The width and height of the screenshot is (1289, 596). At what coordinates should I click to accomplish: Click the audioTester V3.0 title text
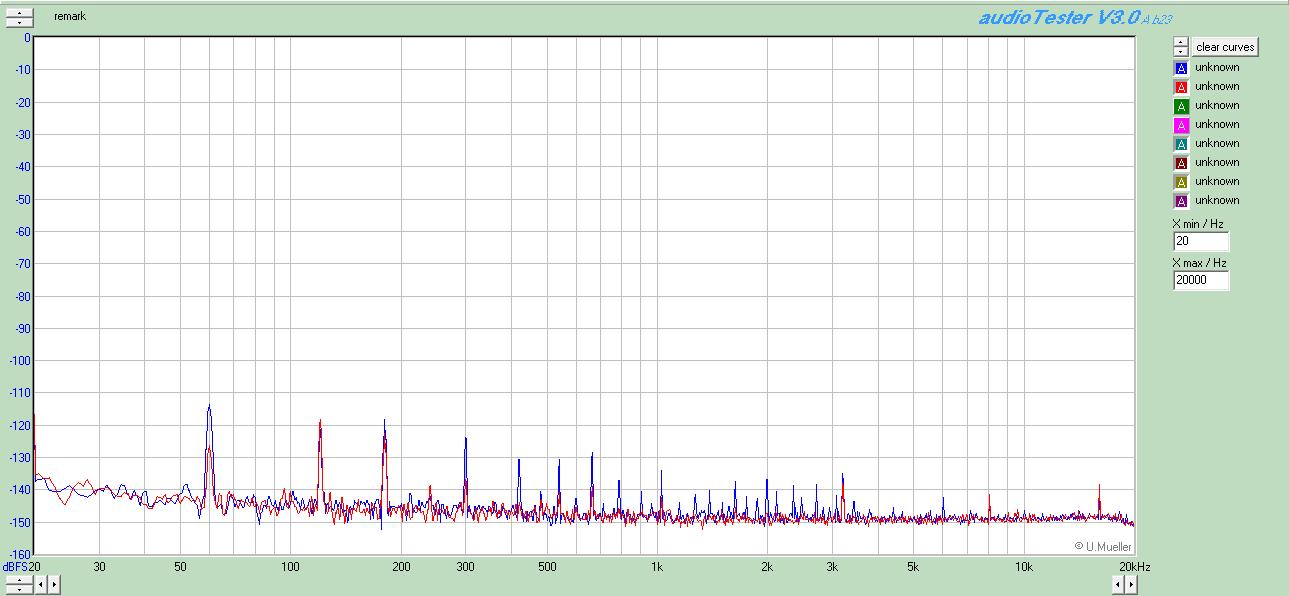1059,17
